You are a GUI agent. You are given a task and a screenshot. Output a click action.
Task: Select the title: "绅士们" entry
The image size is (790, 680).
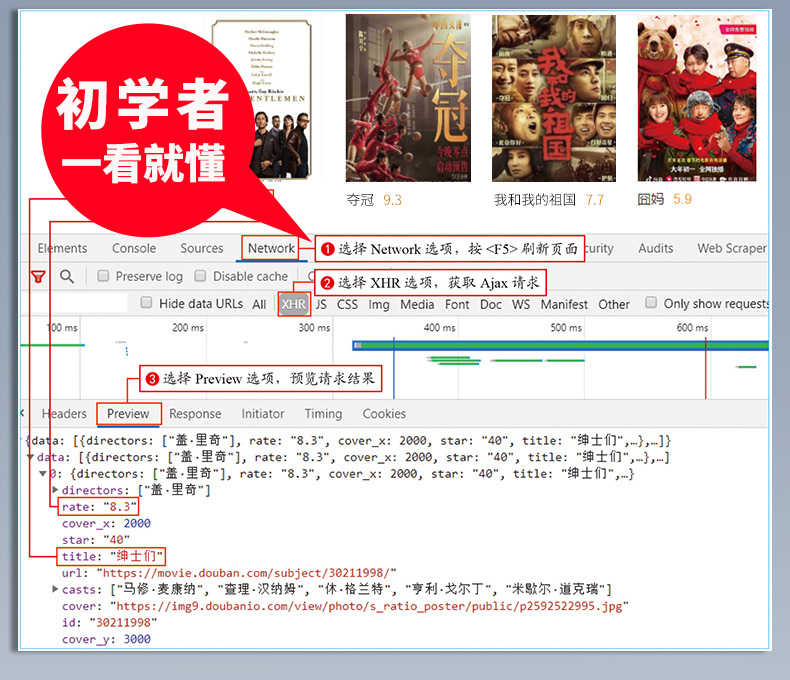(x=112, y=556)
